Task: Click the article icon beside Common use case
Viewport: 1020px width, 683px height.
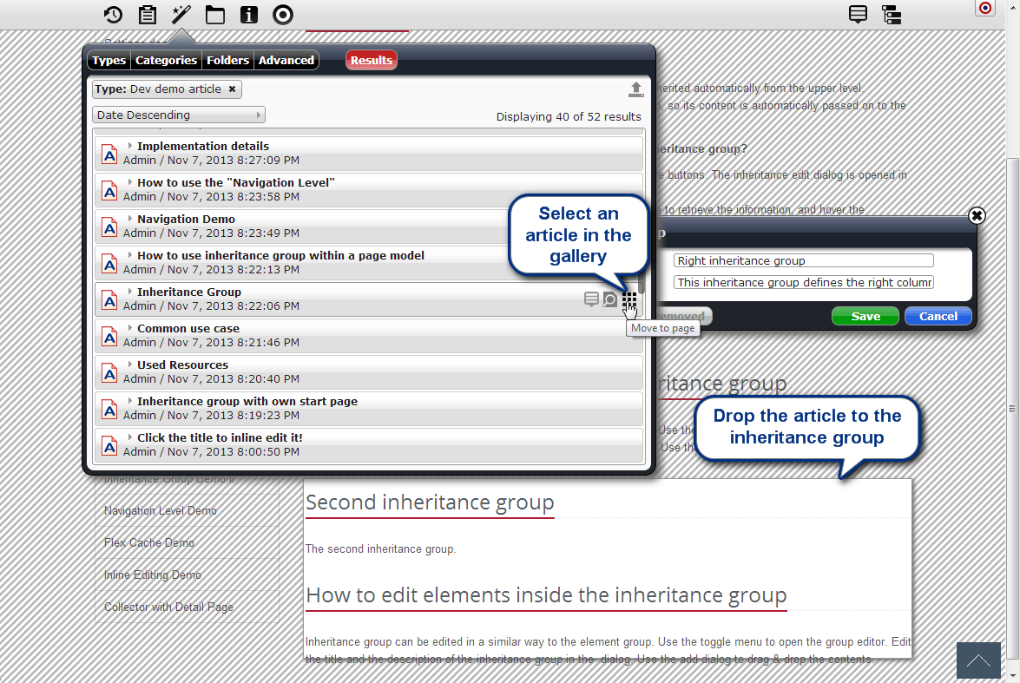Action: tap(109, 336)
